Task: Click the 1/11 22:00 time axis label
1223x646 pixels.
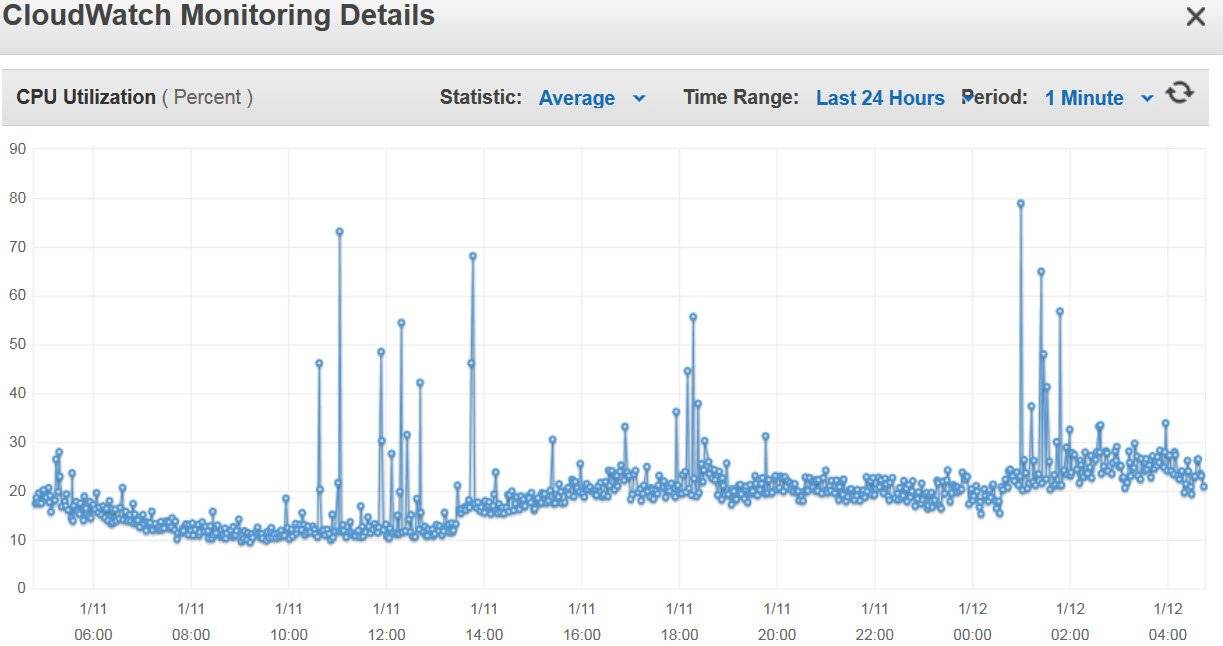Action: [x=875, y=621]
